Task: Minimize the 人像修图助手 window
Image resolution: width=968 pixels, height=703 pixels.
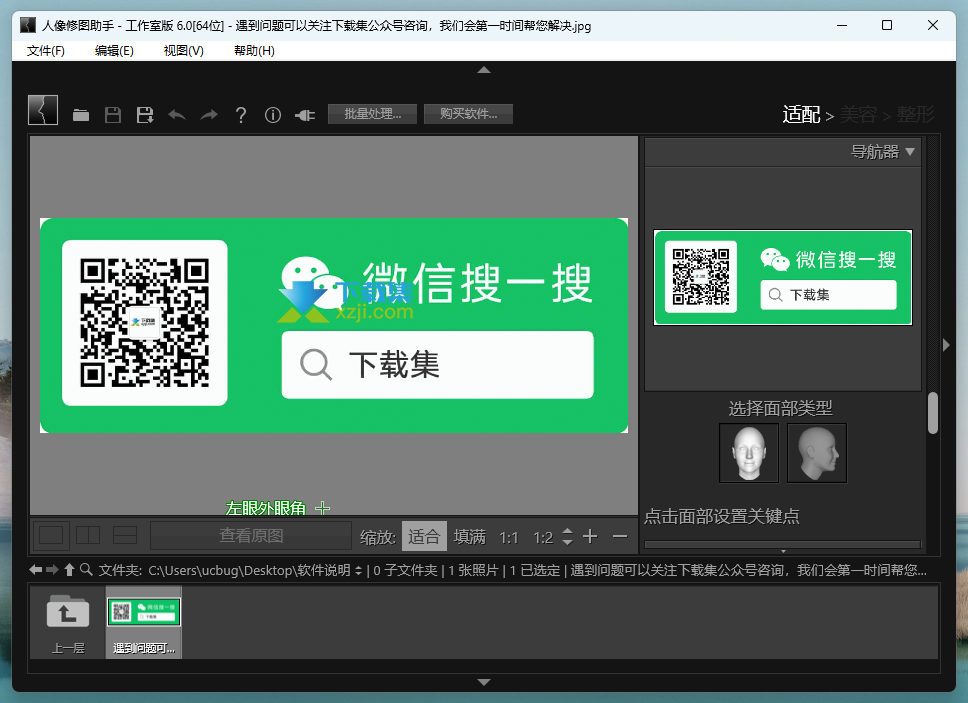Action: tap(842, 25)
